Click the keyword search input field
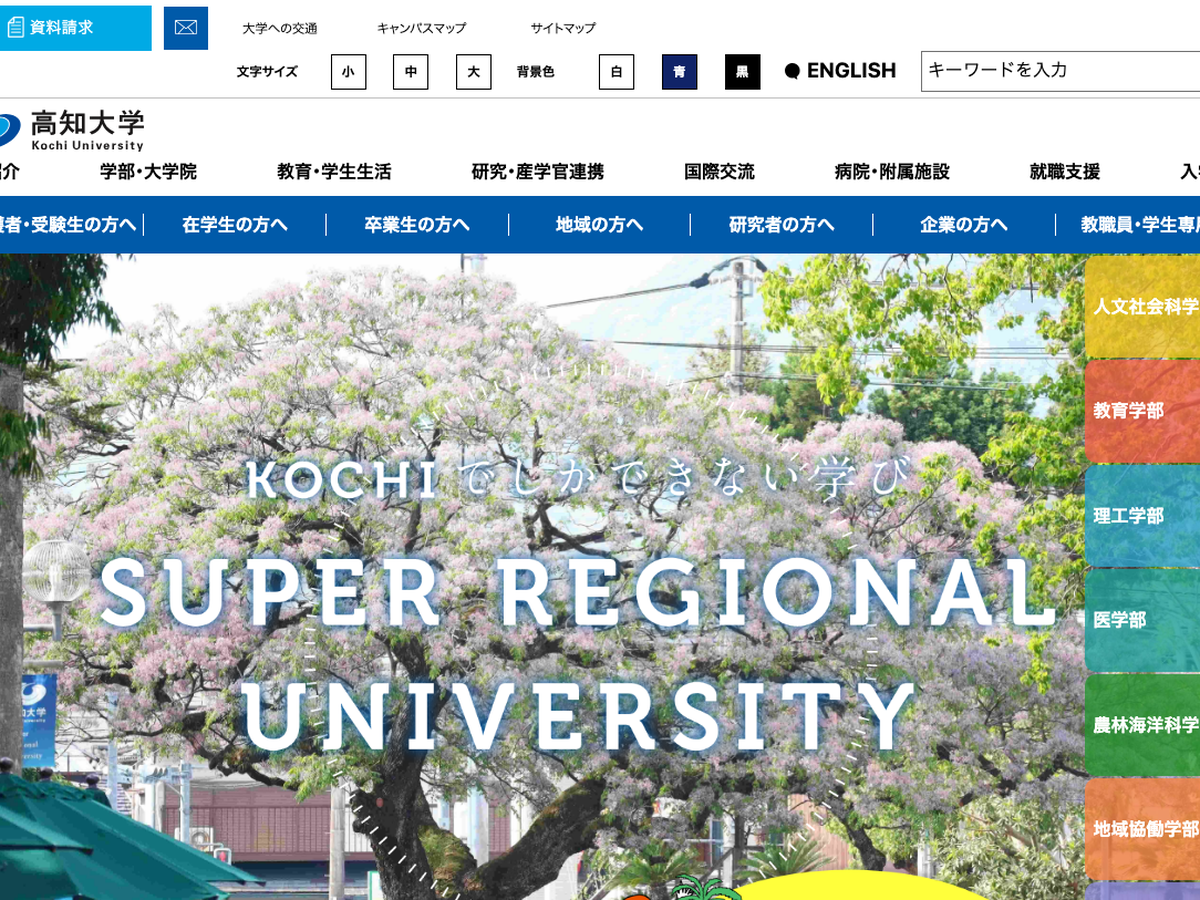 coord(1058,71)
